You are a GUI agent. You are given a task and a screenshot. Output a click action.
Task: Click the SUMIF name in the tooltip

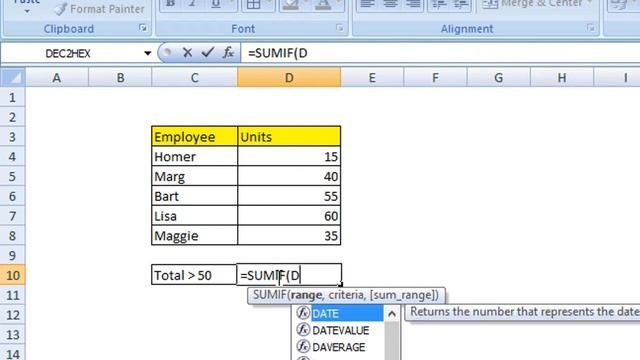click(x=270, y=295)
